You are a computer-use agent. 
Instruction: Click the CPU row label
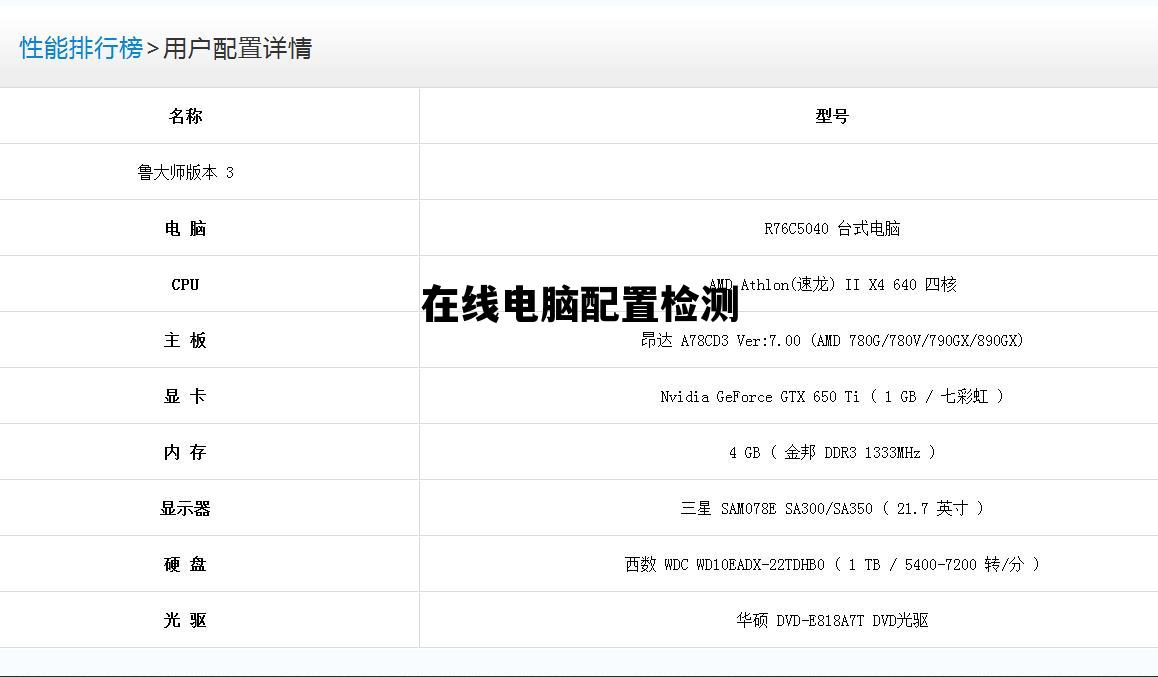pos(185,284)
